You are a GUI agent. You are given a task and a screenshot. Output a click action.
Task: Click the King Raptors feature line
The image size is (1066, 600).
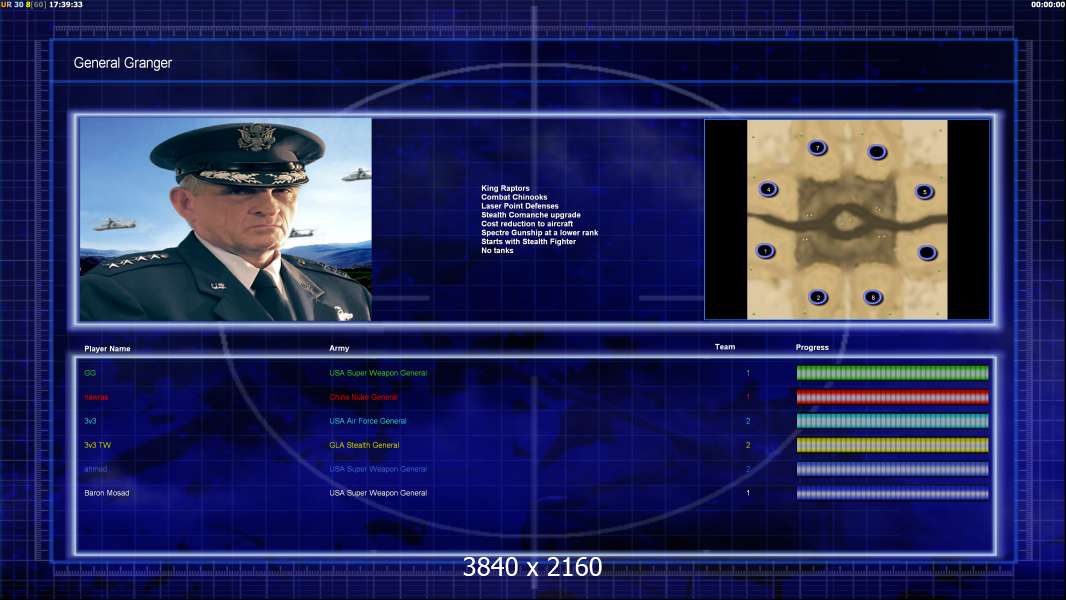click(x=505, y=188)
